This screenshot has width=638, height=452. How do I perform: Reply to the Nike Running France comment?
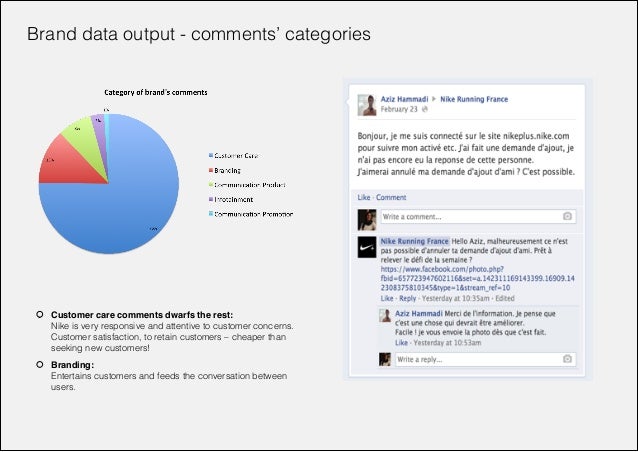tap(407, 298)
